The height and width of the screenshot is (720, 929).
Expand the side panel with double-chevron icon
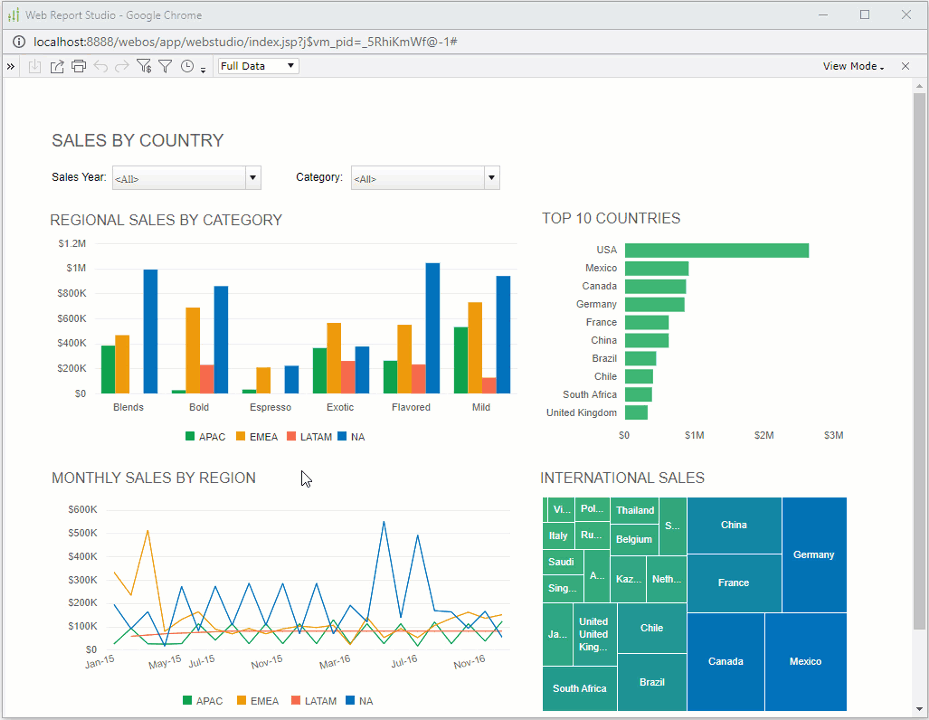point(11,67)
